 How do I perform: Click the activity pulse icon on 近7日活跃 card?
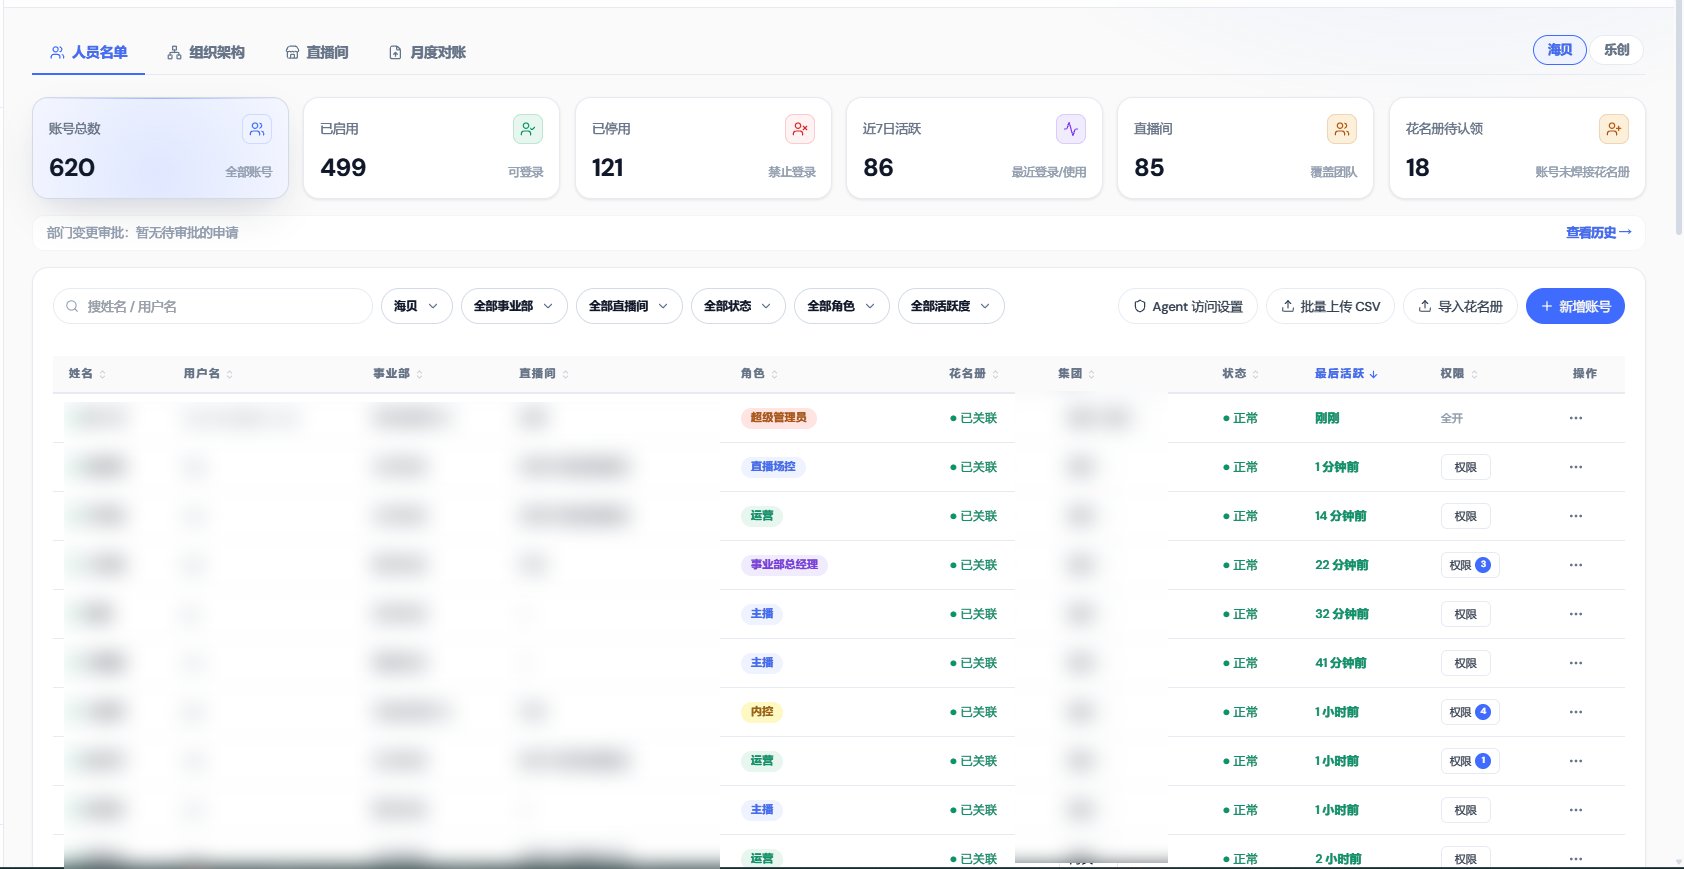(1071, 129)
